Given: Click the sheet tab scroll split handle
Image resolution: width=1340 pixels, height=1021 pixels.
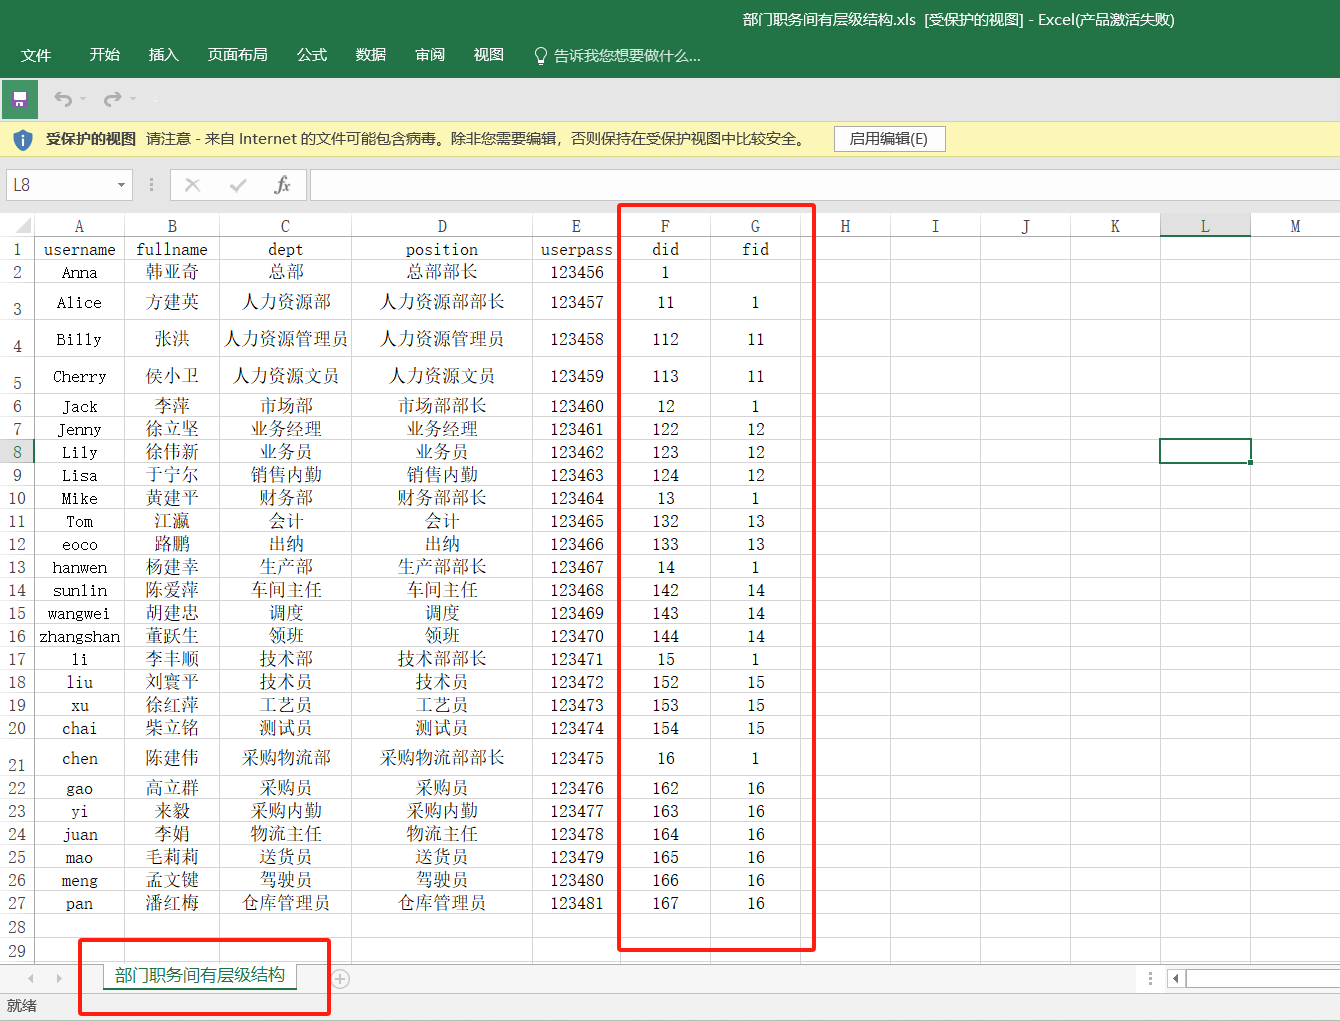Looking at the screenshot, I should 1150,979.
